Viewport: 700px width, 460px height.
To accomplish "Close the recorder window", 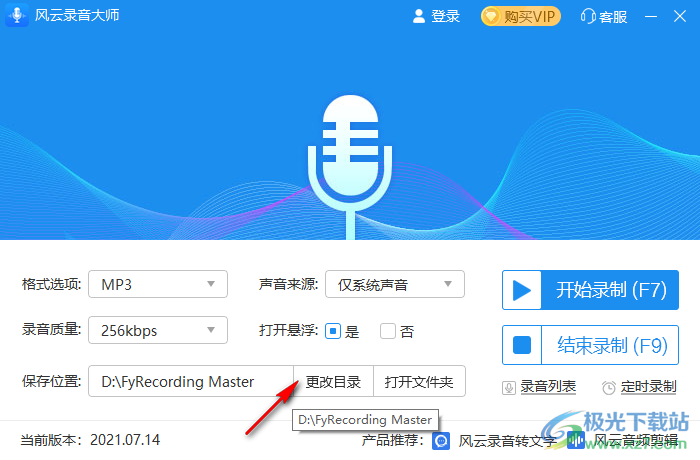I will pos(680,17).
